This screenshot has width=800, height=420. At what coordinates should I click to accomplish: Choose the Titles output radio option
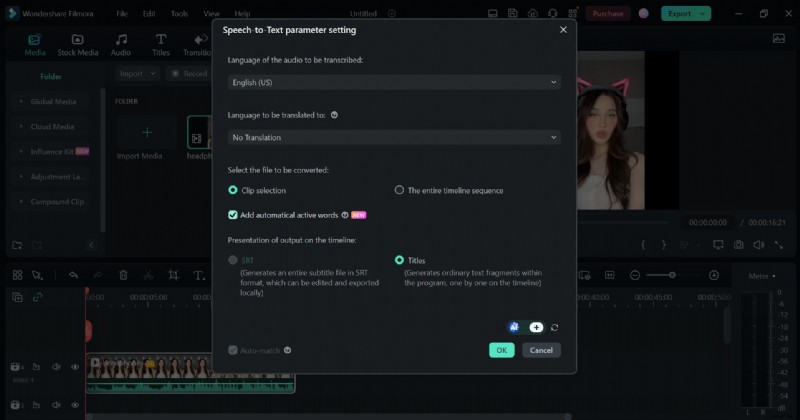[x=399, y=260]
